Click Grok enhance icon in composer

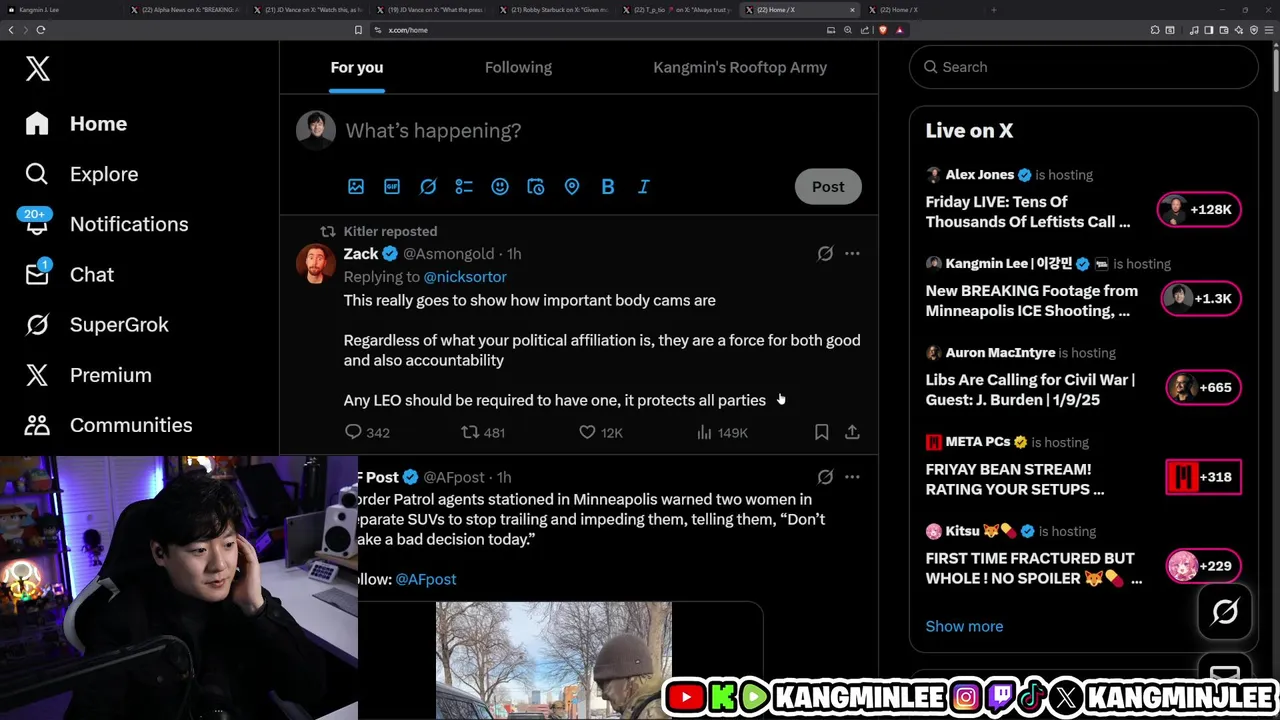pos(428,187)
